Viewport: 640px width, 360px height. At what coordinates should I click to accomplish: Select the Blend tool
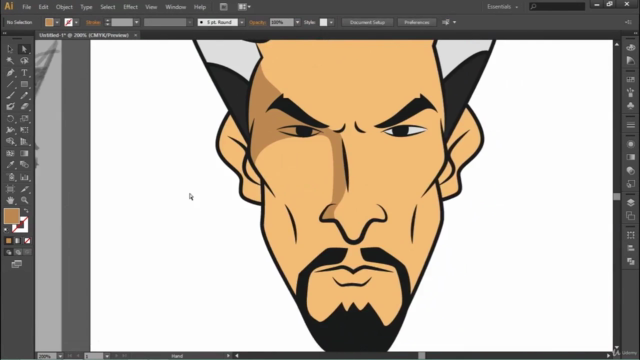click(x=24, y=165)
